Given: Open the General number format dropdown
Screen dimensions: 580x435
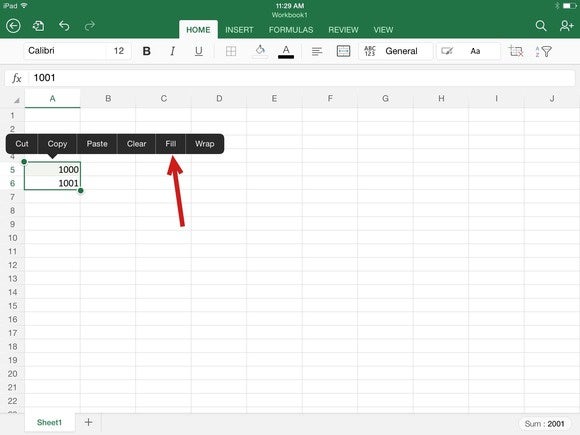Looking at the screenshot, I should click(396, 51).
